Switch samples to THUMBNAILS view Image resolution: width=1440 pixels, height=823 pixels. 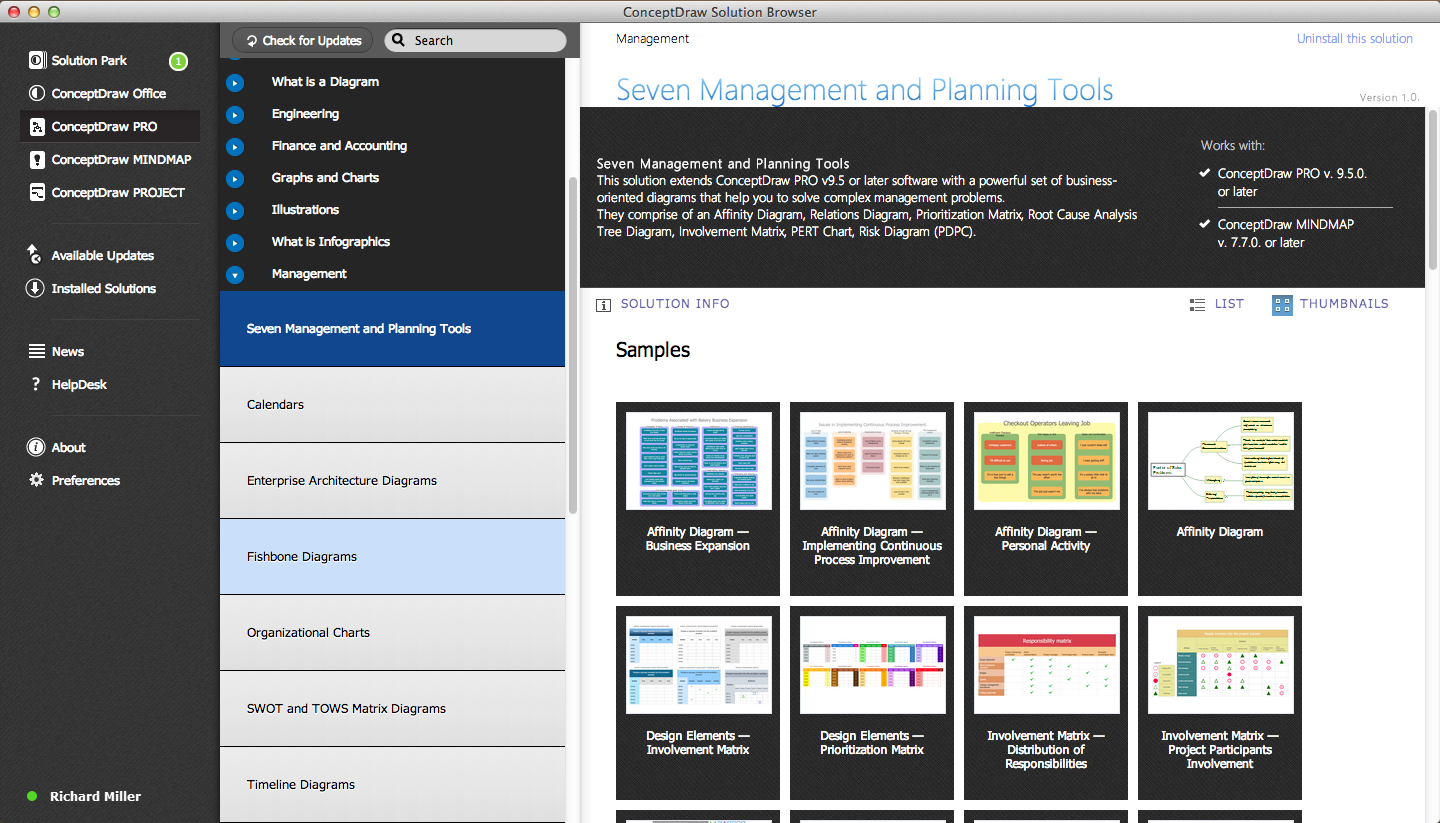[x=1332, y=304]
